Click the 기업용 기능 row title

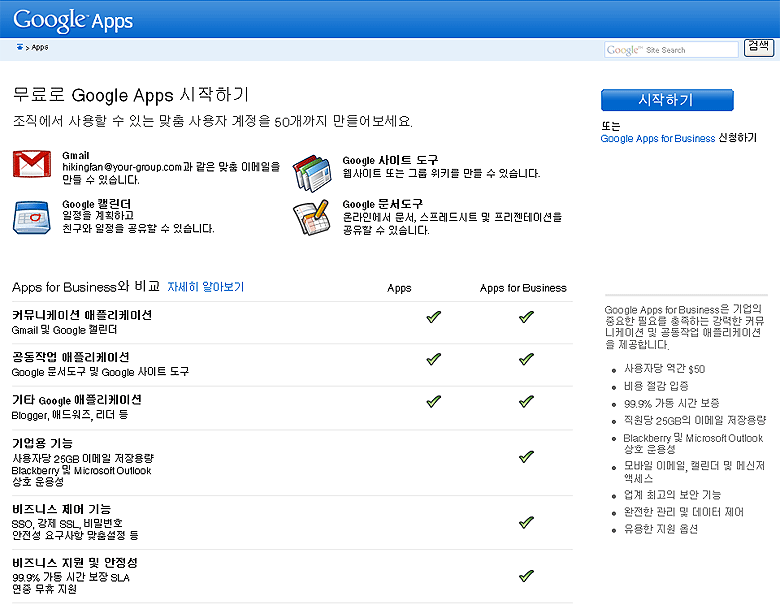pos(42,443)
